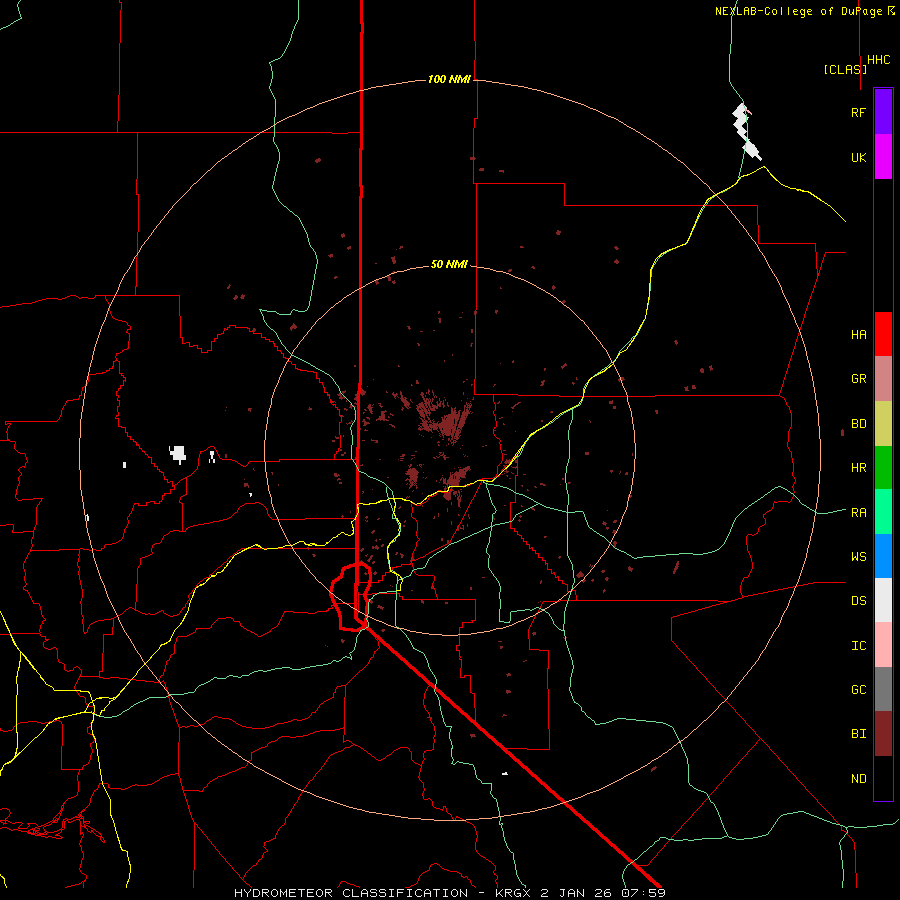Select the WS blue legend swatch
This screenshot has width=900, height=900.
tap(883, 556)
